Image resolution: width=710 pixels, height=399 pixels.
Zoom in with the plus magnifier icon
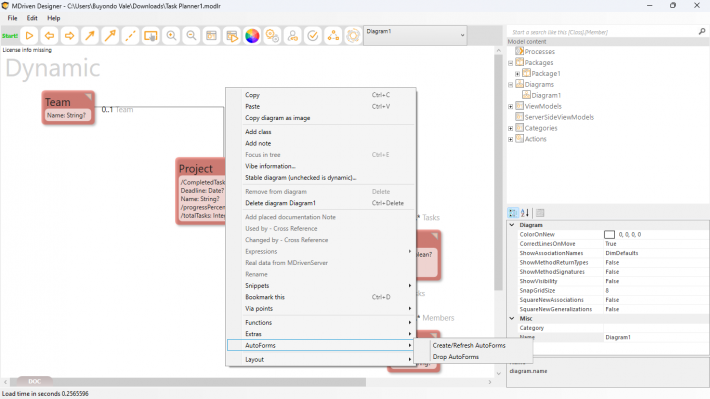pos(171,35)
